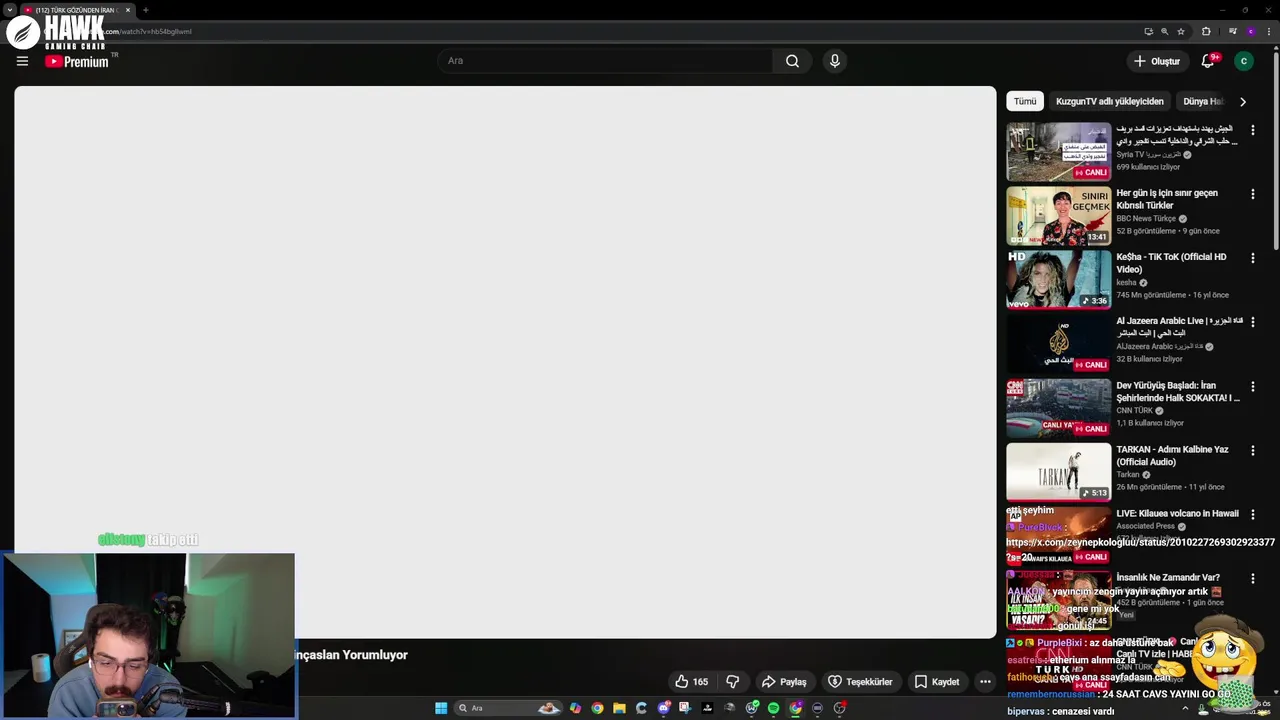Open the notifications bell
Screen dimensions: 1280x720
tap(1207, 61)
